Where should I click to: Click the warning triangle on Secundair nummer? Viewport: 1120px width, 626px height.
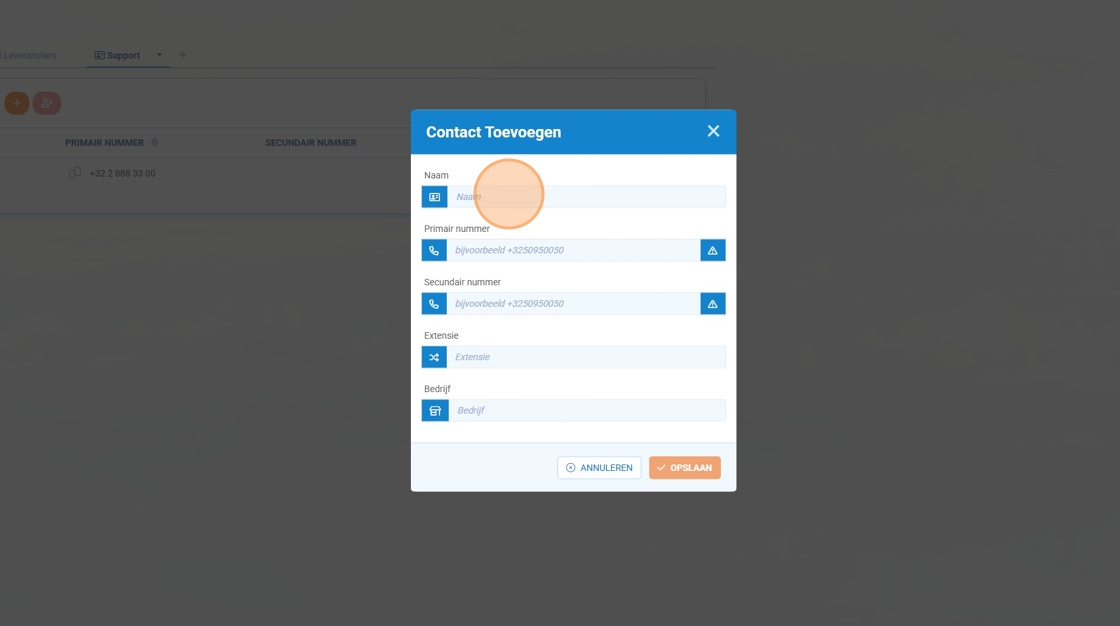[x=712, y=304]
